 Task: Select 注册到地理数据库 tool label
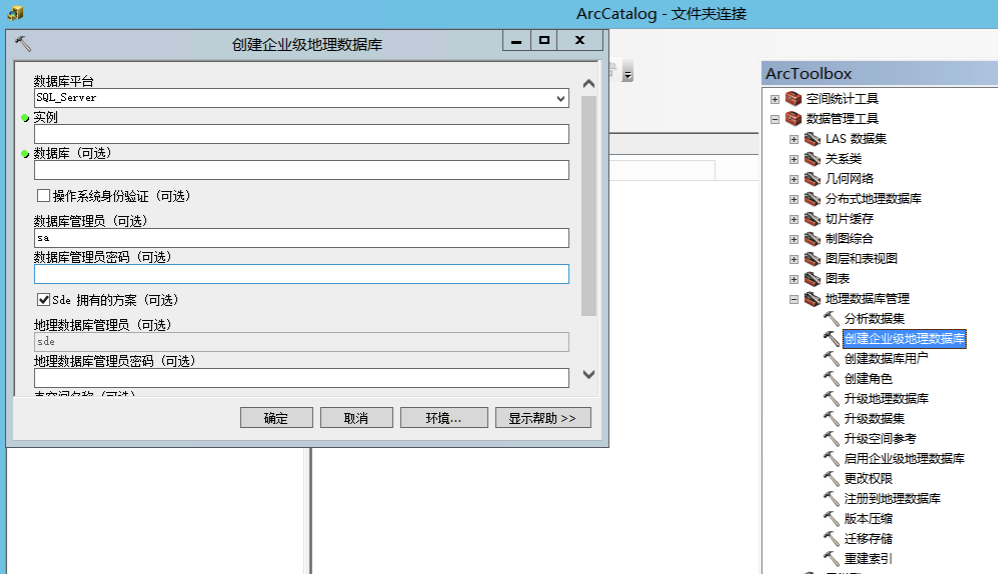[x=892, y=498]
